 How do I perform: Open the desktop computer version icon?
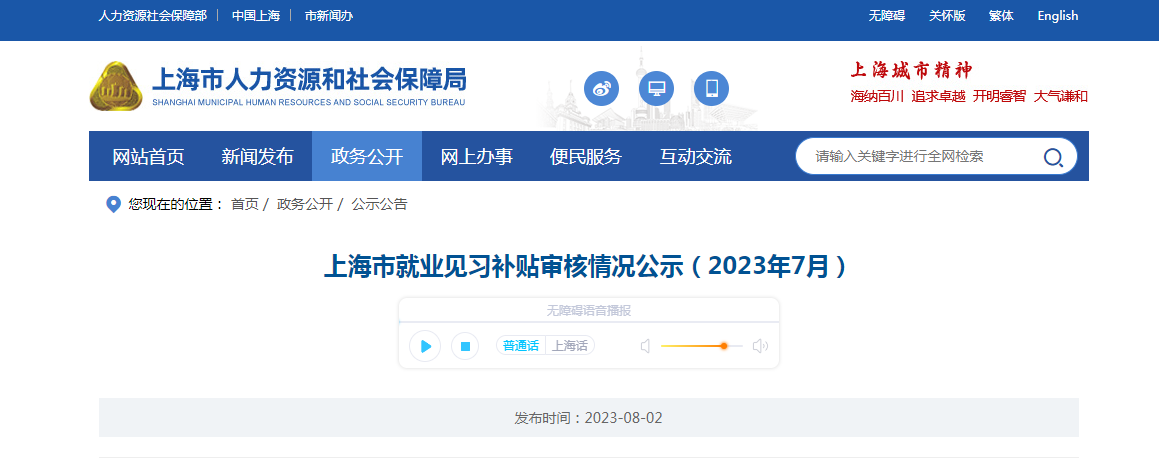point(656,89)
